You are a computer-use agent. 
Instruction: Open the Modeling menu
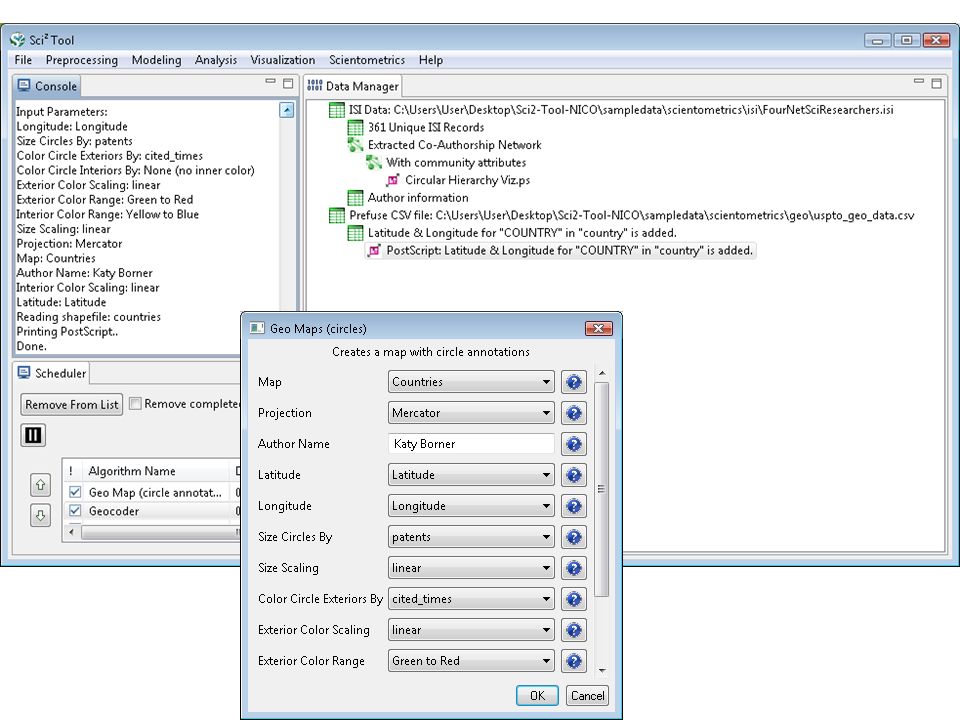tap(156, 60)
